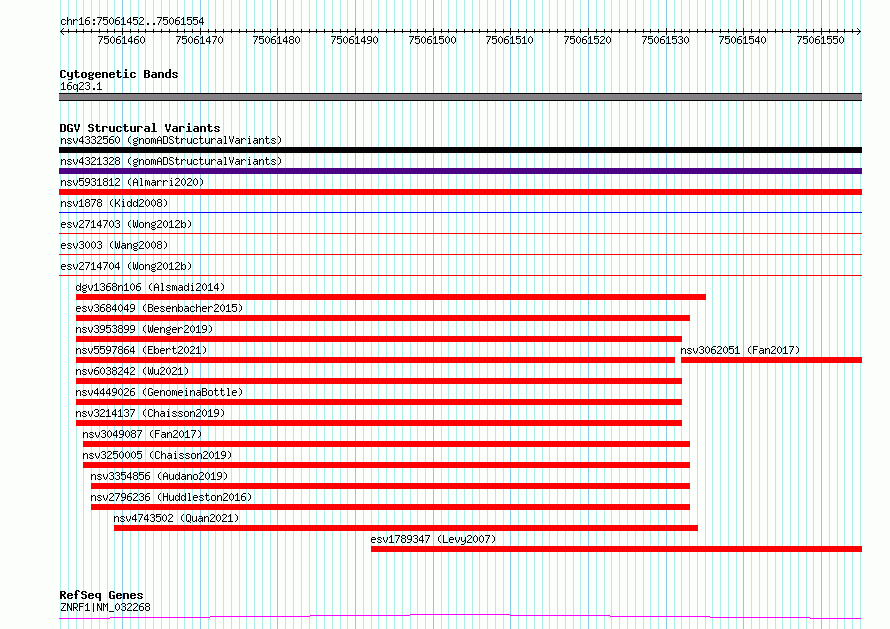Viewport: 890px width, 629px height.
Task: Click ruler position 75061500
Action: pos(433,40)
